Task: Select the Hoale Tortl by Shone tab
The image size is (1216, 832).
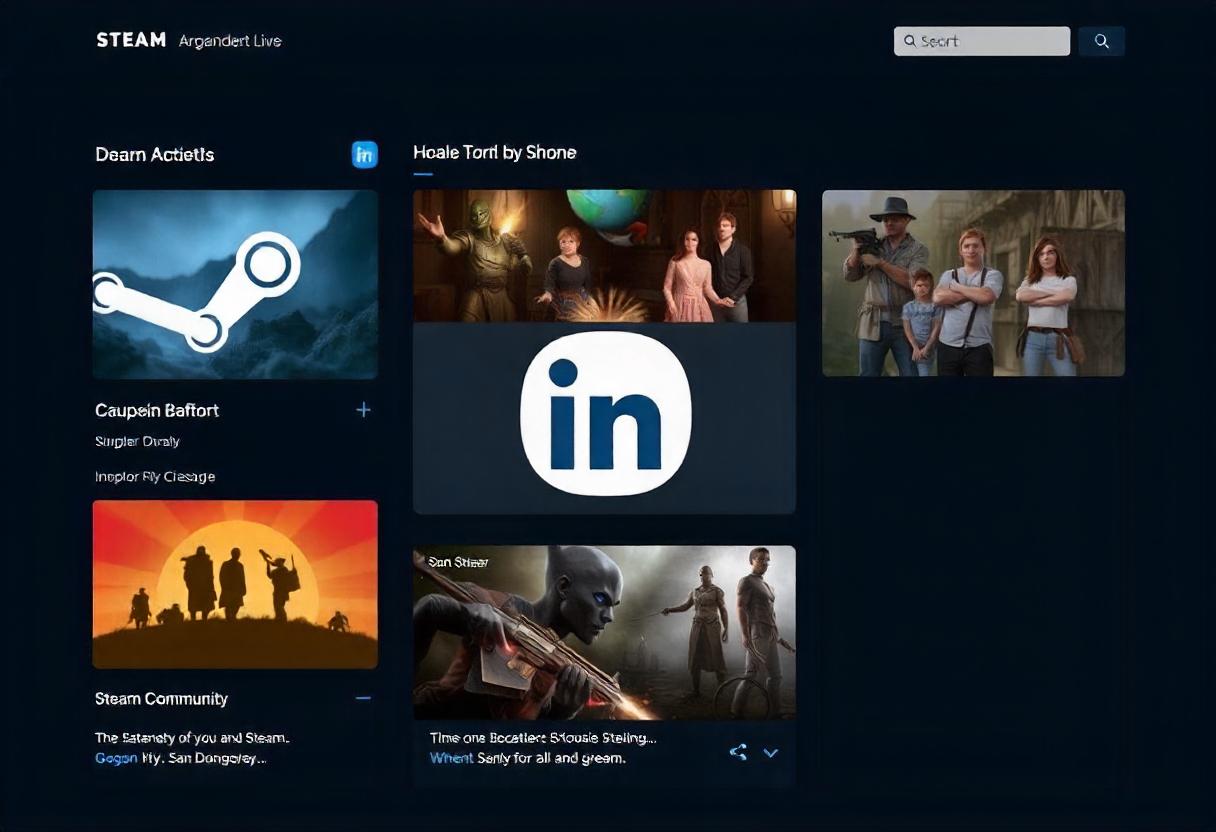Action: tap(494, 153)
